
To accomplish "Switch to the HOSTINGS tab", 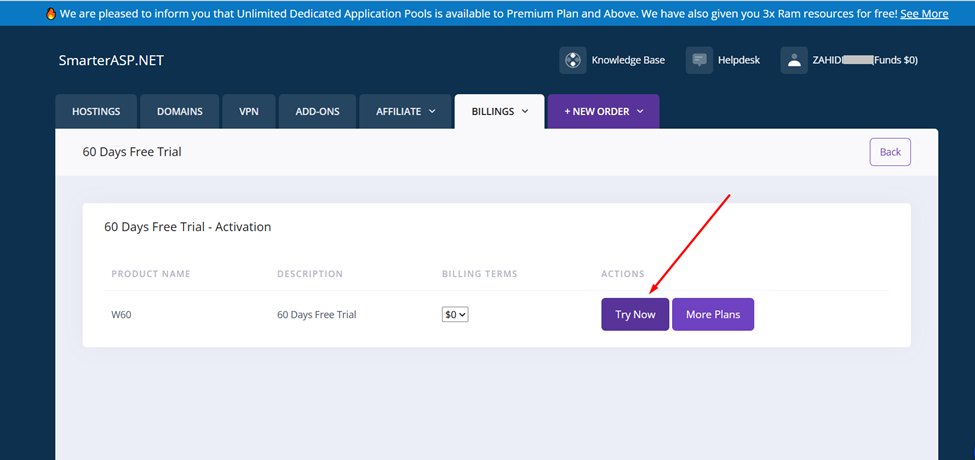I will coord(96,112).
